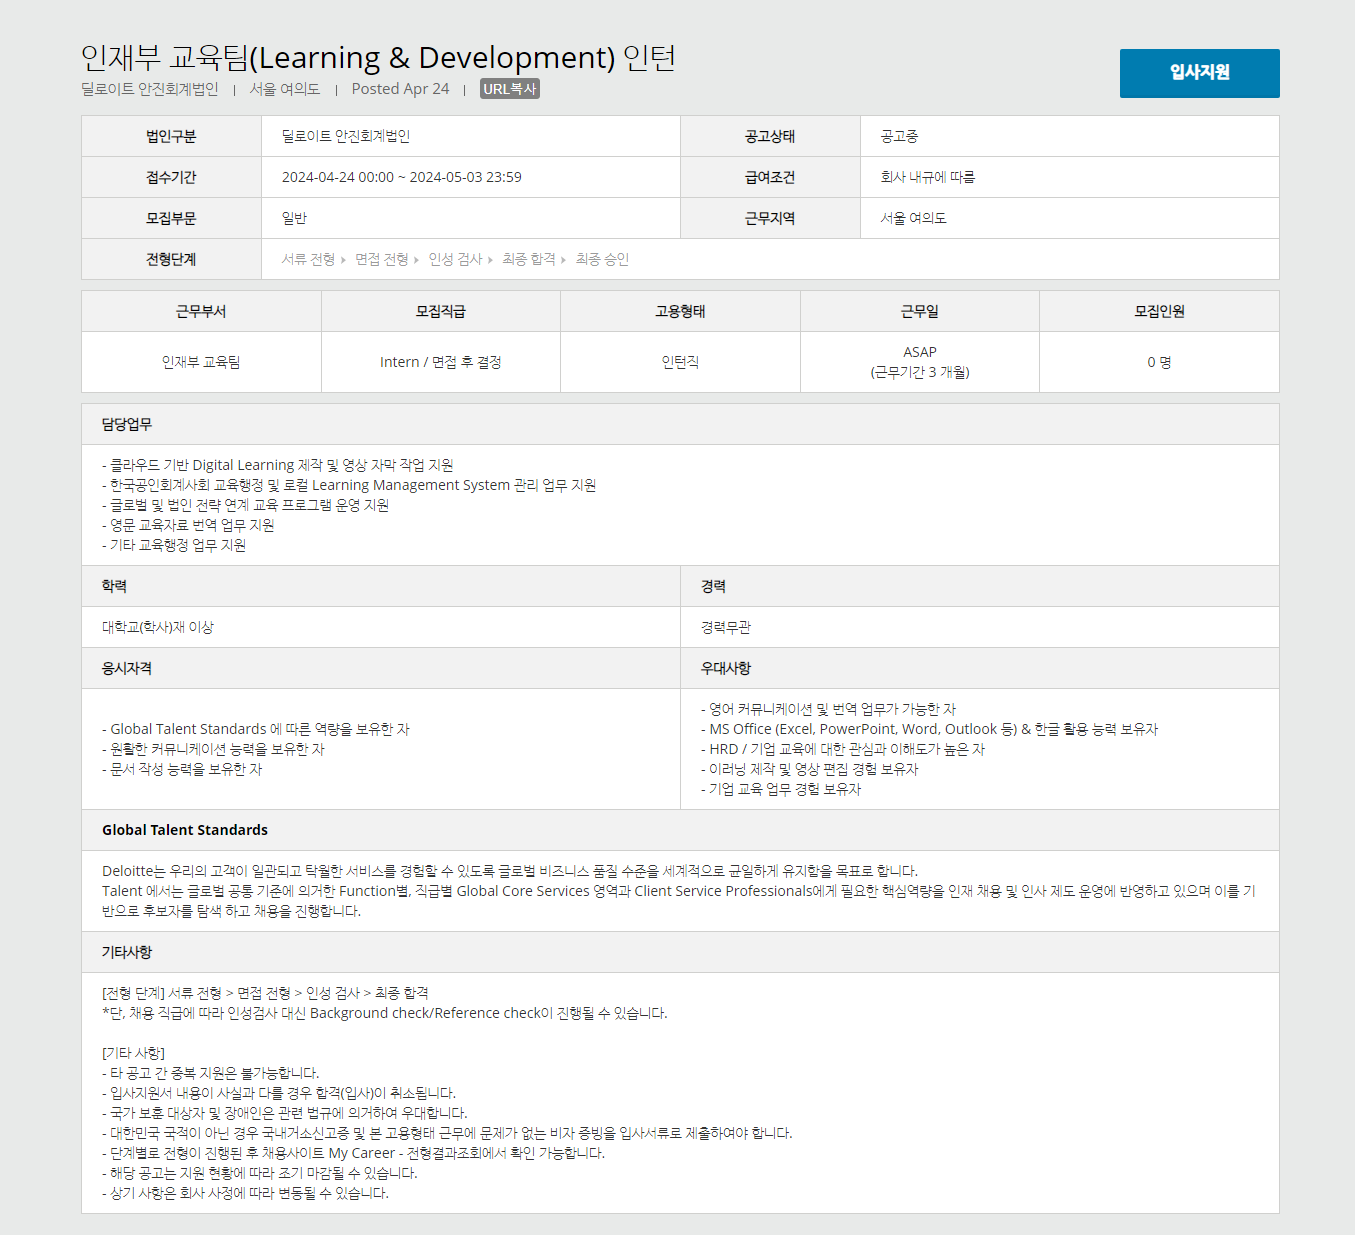The width and height of the screenshot is (1355, 1235).
Task: Click 면접 전형 stage step
Action: click(x=382, y=259)
